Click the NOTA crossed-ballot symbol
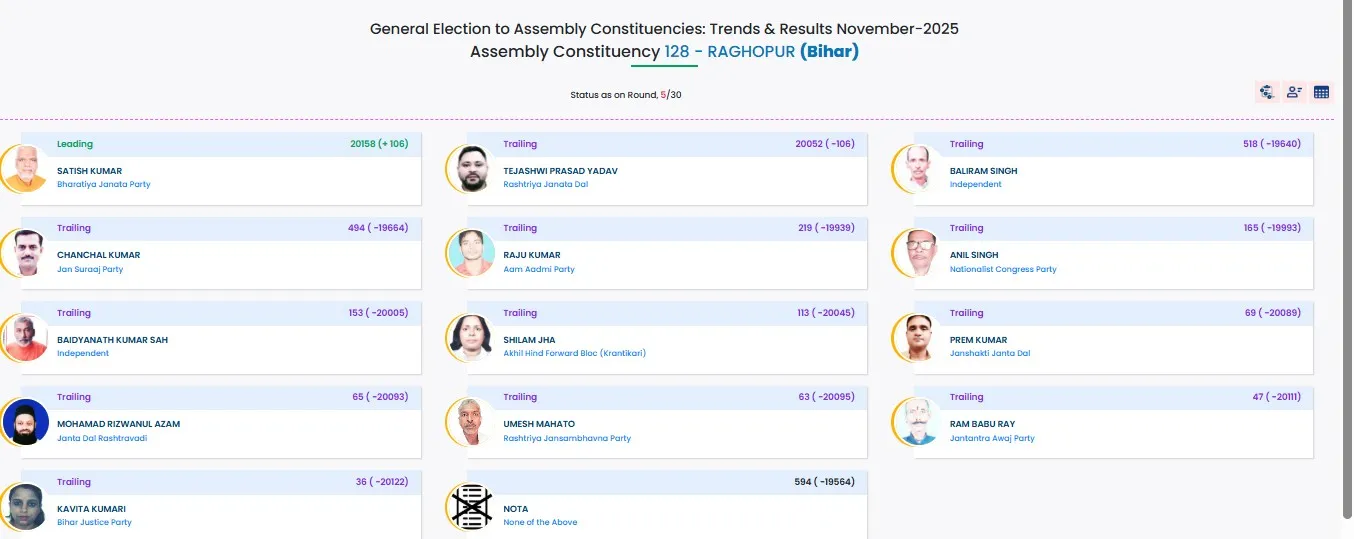 point(472,507)
